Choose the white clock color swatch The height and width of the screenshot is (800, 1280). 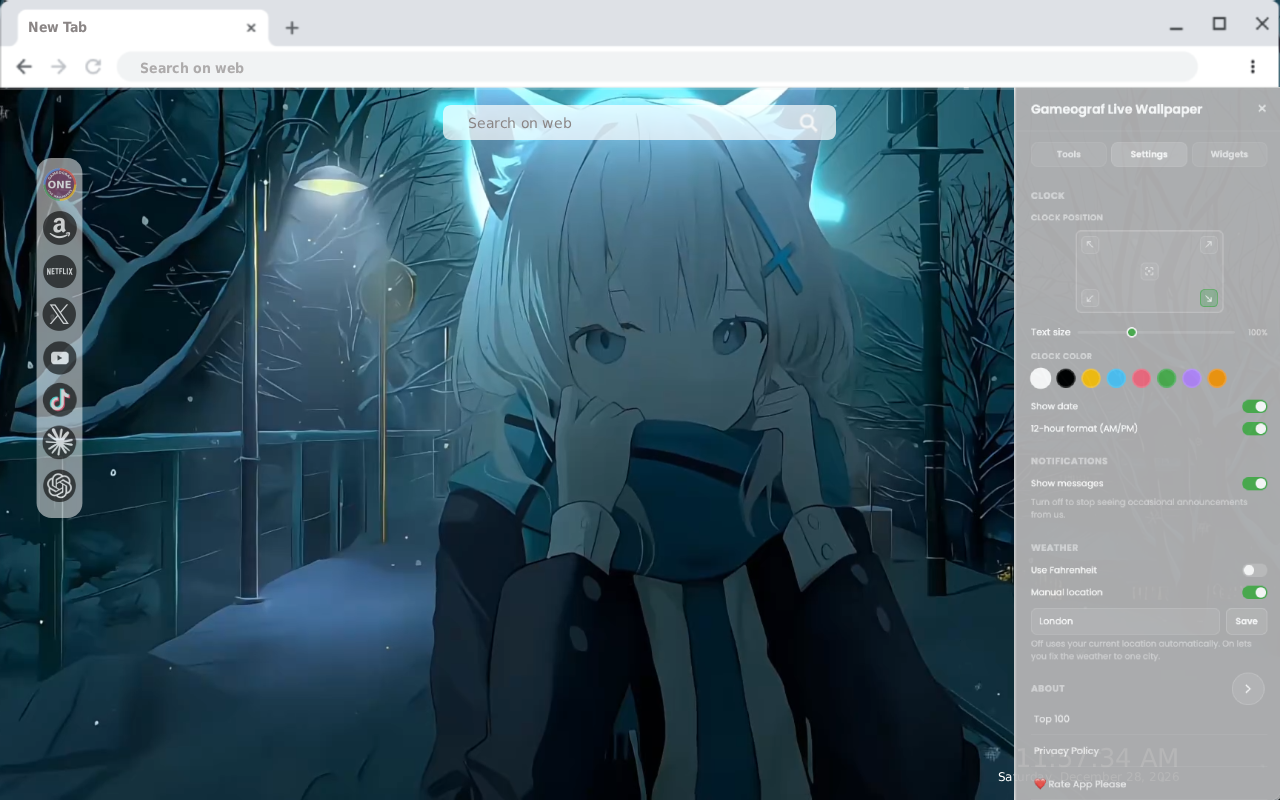click(x=1041, y=378)
